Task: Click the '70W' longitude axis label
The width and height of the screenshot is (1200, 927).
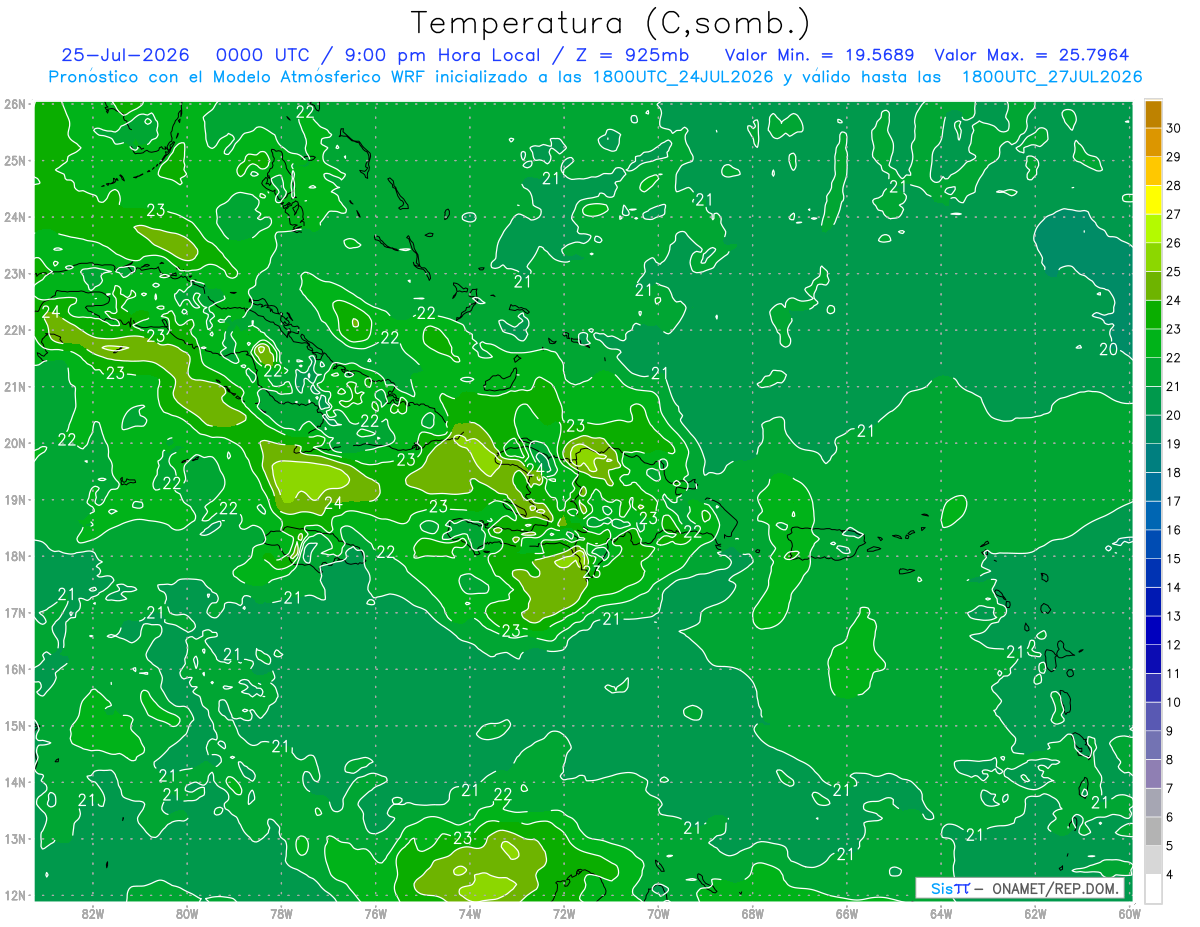Action: tap(658, 913)
